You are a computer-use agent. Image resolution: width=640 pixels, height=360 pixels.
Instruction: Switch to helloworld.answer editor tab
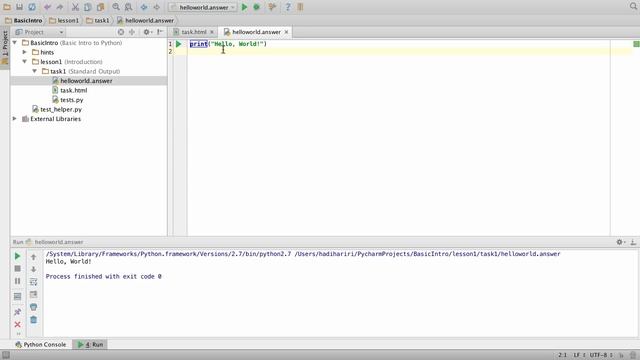256,32
